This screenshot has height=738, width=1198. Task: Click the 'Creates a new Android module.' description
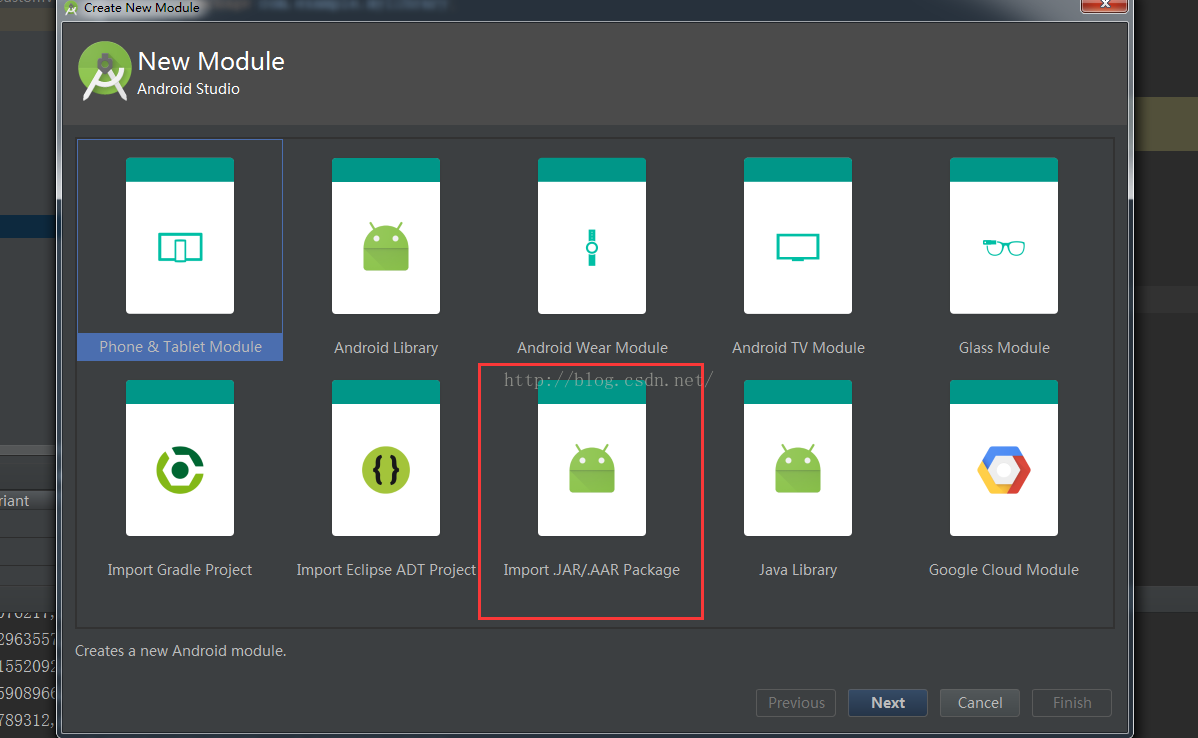click(180, 651)
